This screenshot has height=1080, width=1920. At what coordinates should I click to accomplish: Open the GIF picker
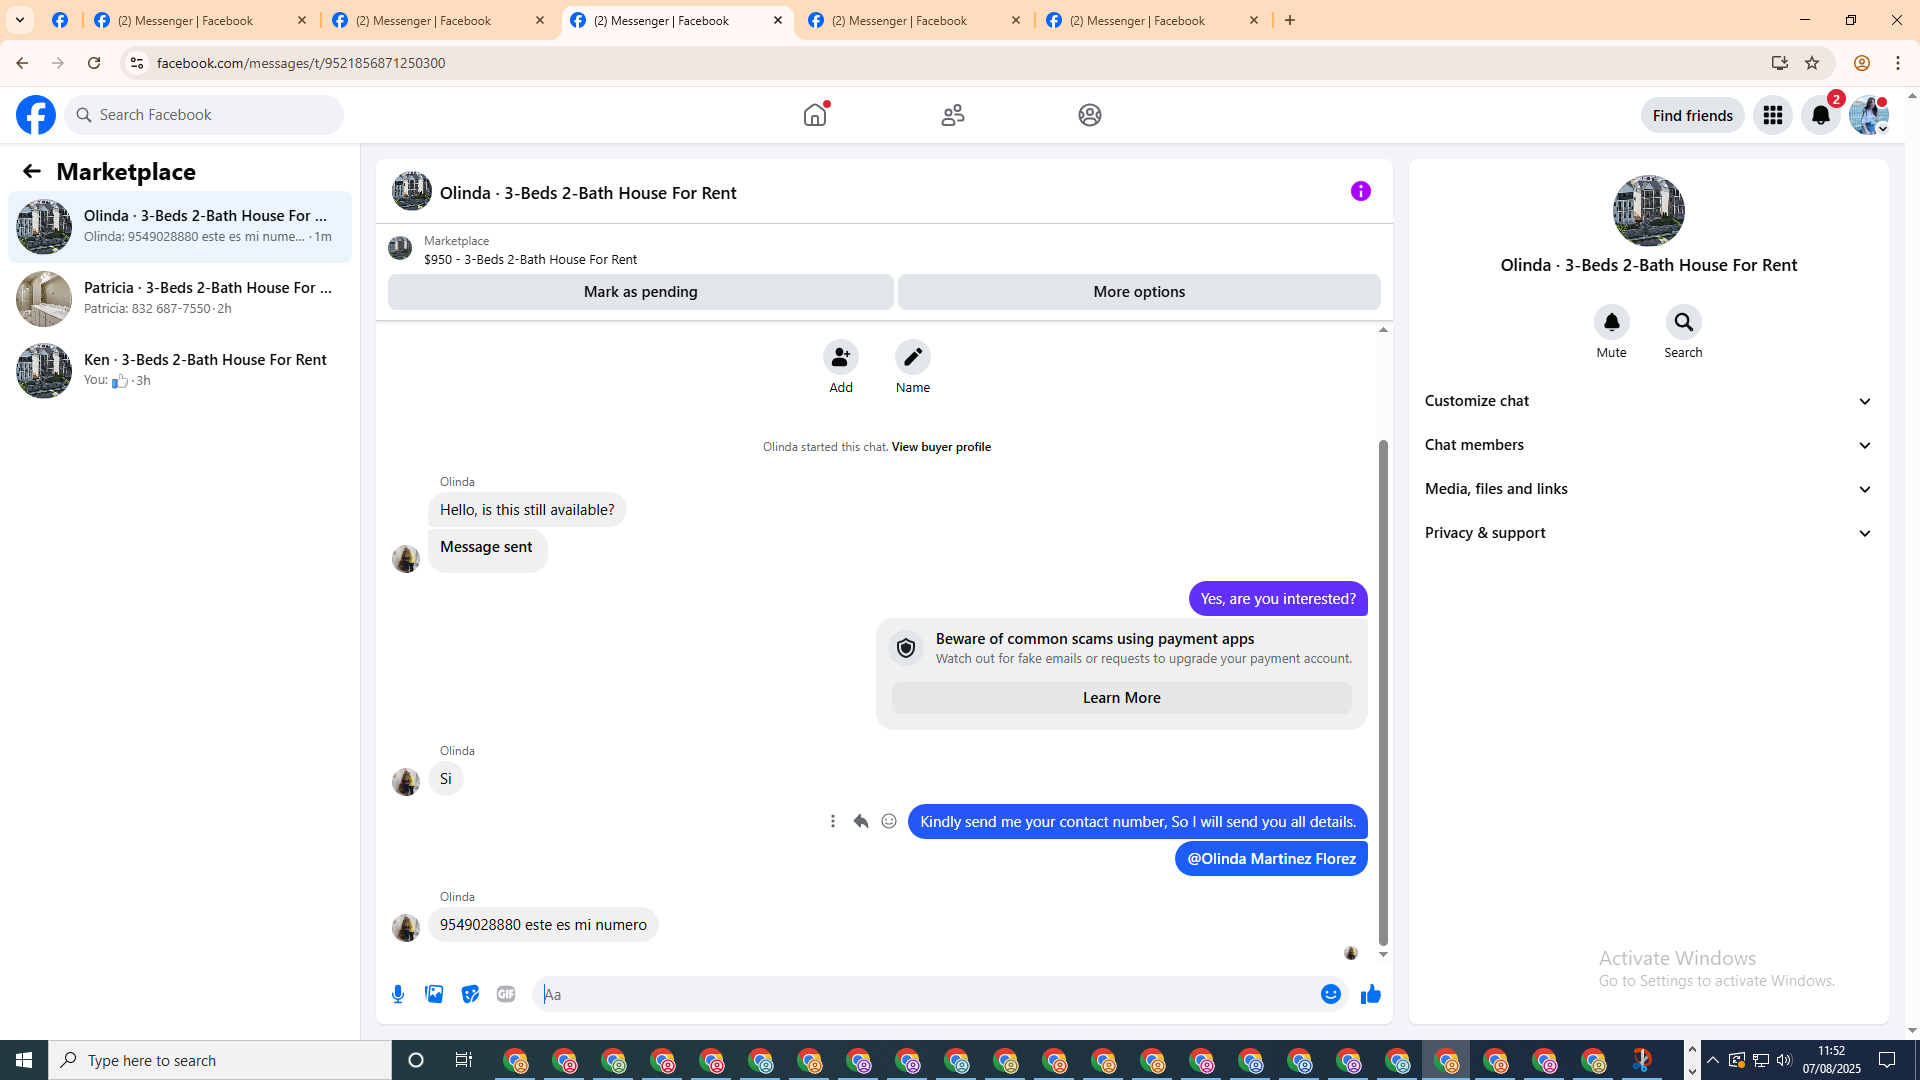506,994
